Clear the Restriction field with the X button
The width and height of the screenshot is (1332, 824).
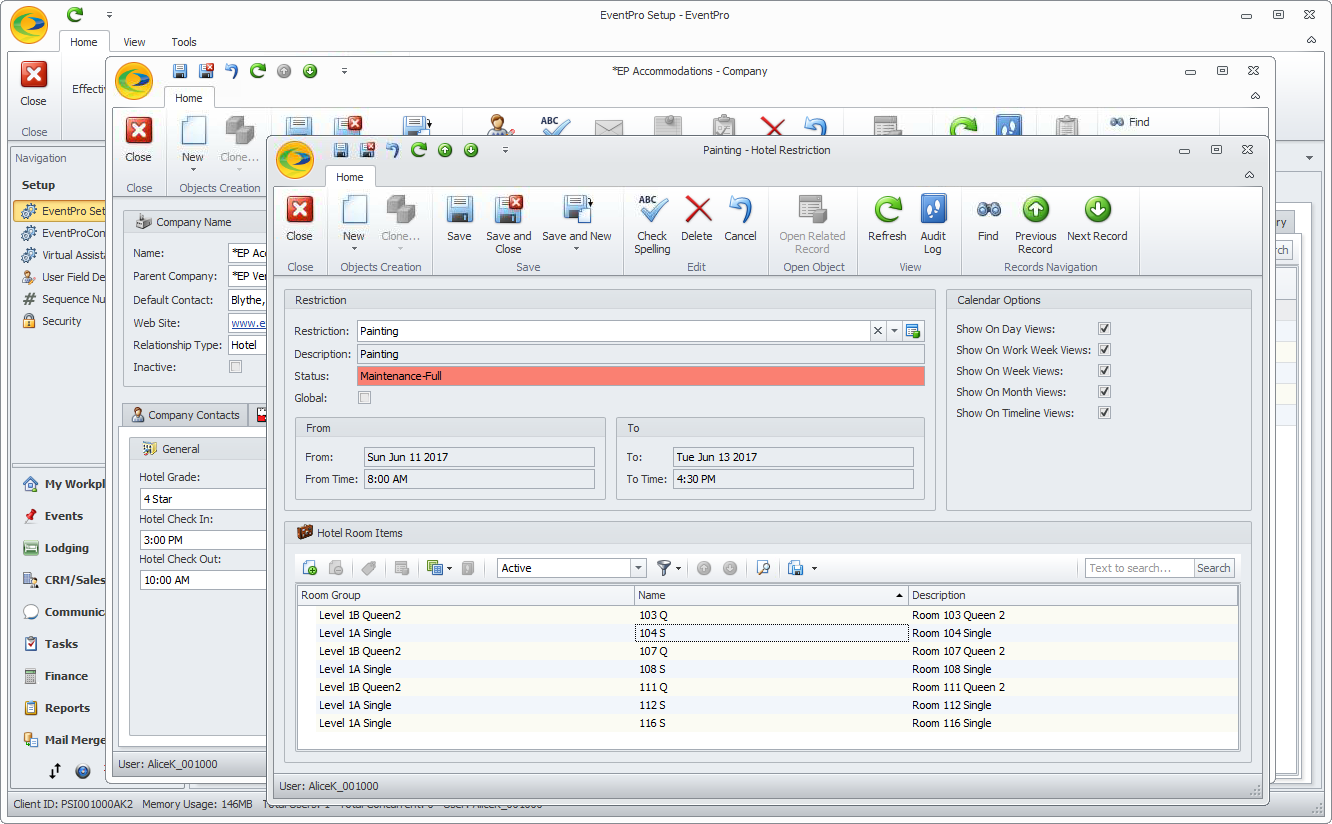tap(877, 331)
